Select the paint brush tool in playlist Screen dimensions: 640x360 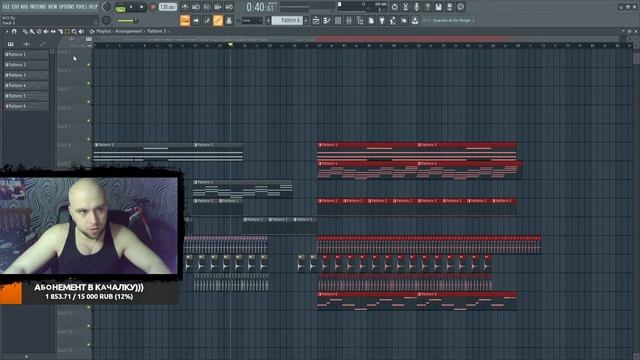(32, 31)
